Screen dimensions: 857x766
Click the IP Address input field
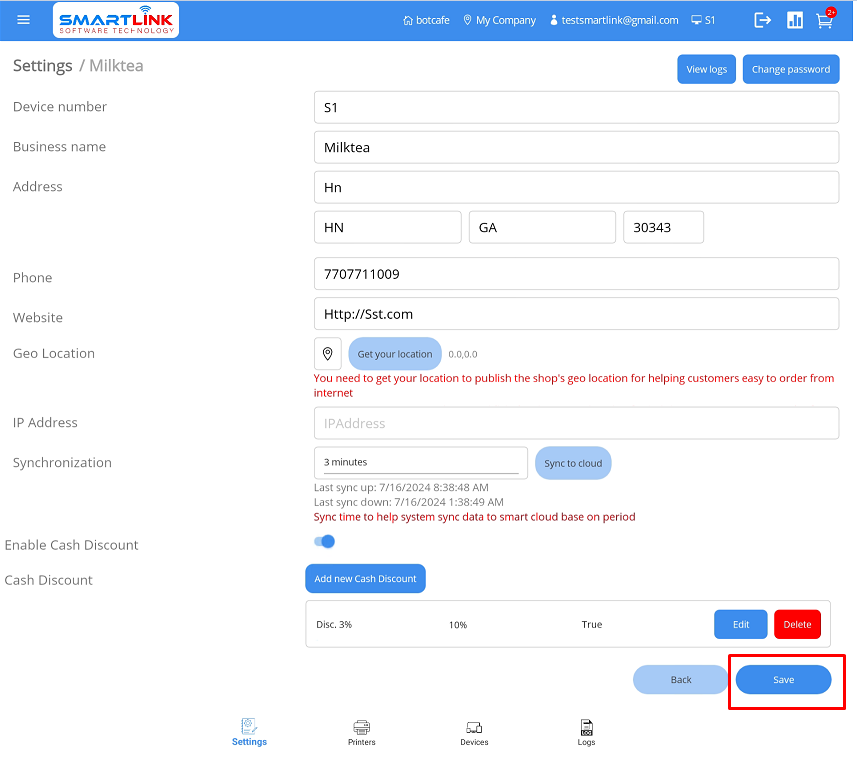click(576, 423)
